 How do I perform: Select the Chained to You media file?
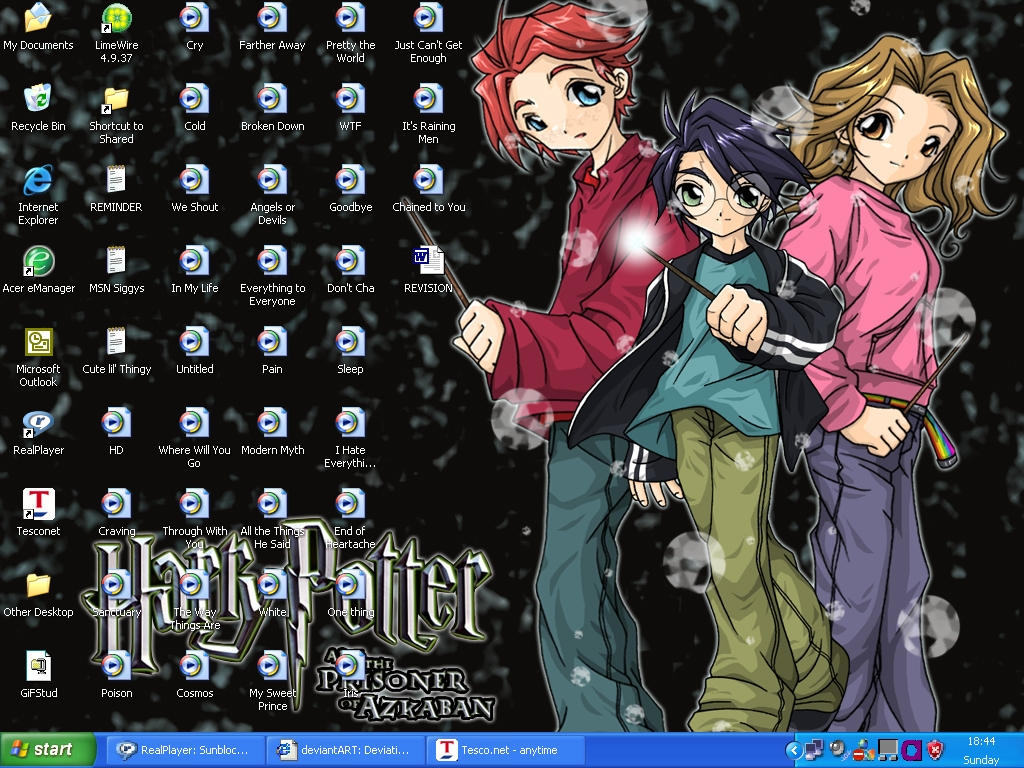pos(428,180)
